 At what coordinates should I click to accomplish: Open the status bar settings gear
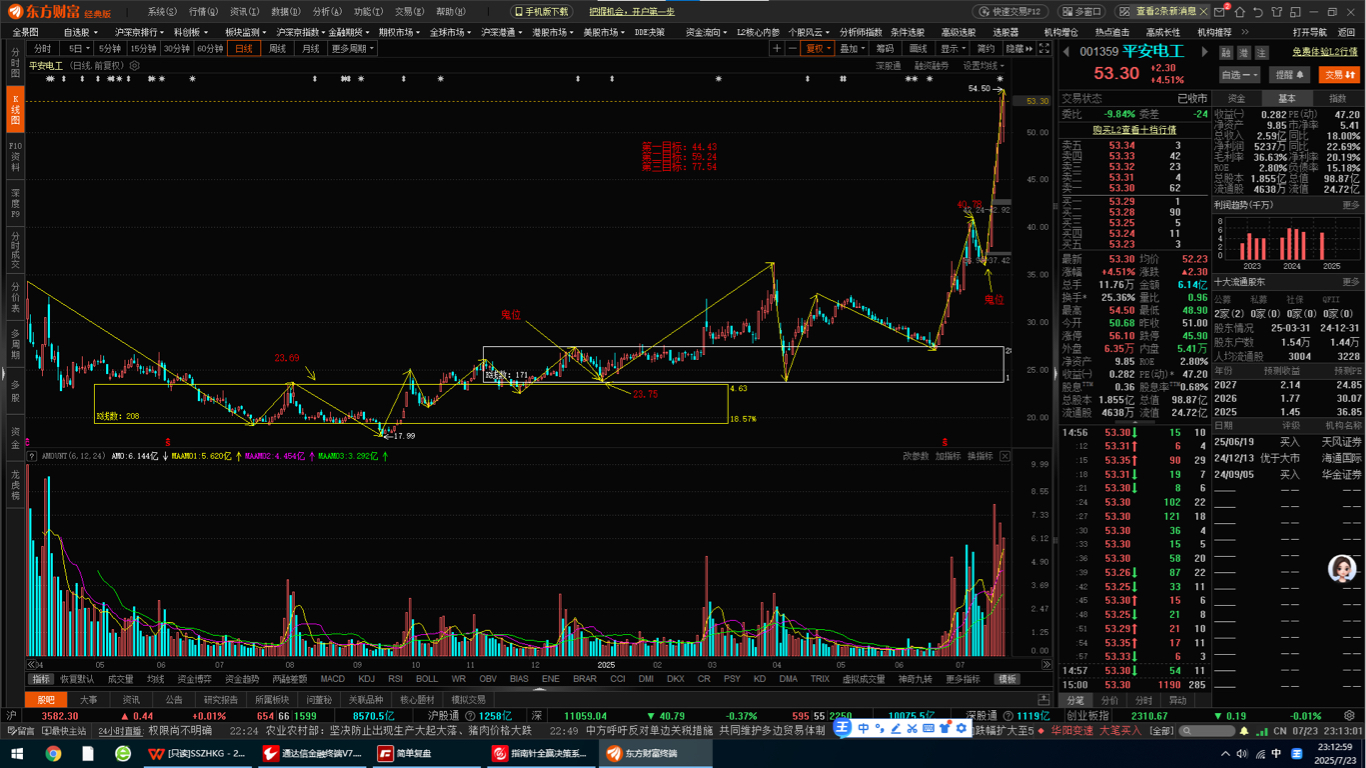coord(1349,715)
